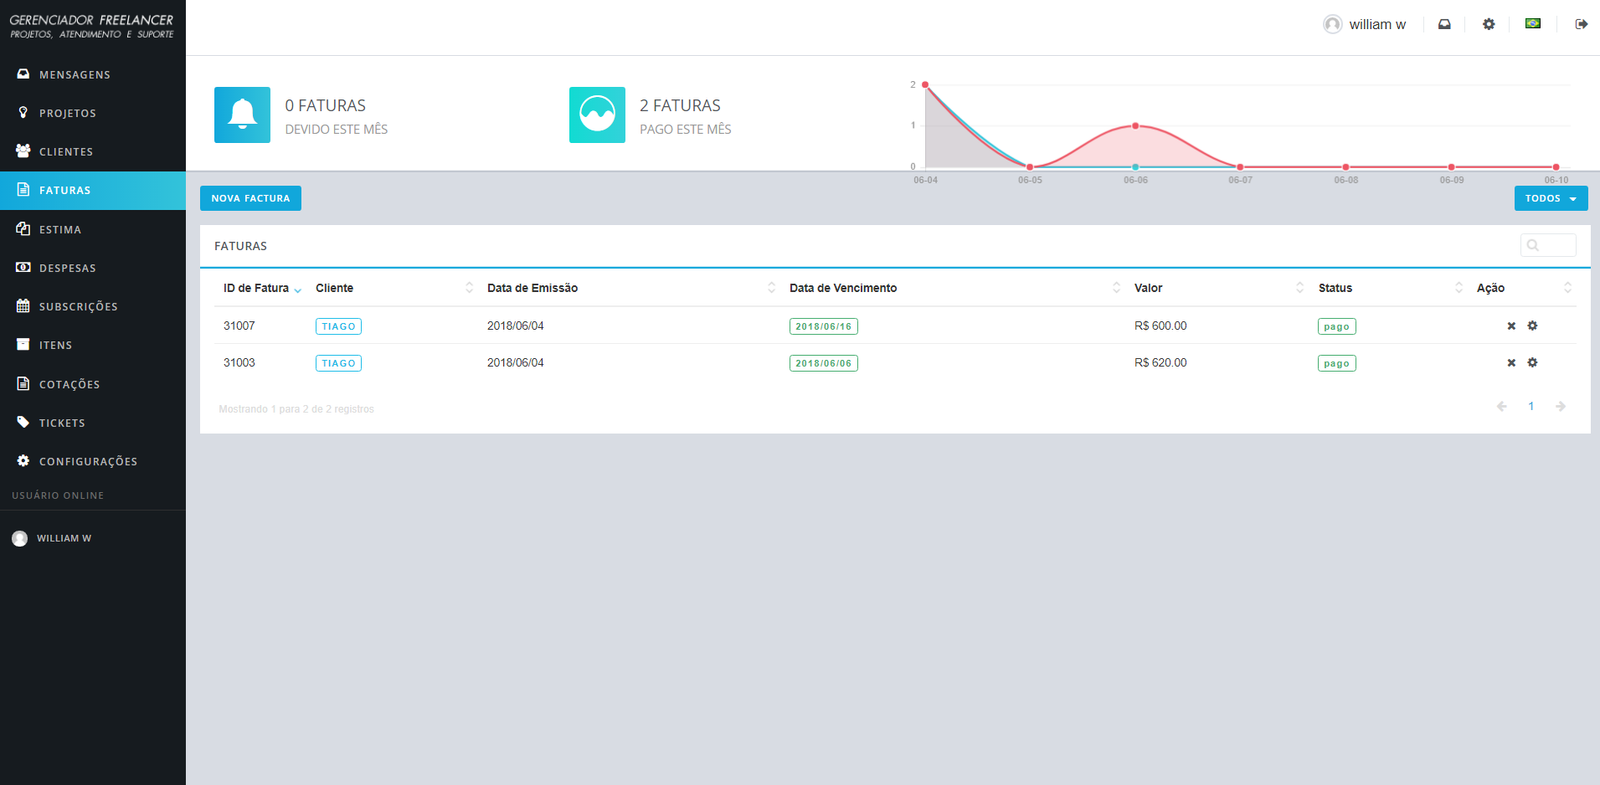This screenshot has width=1600, height=785.
Task: Sort table by ID de Fatura
Action: click(x=257, y=288)
